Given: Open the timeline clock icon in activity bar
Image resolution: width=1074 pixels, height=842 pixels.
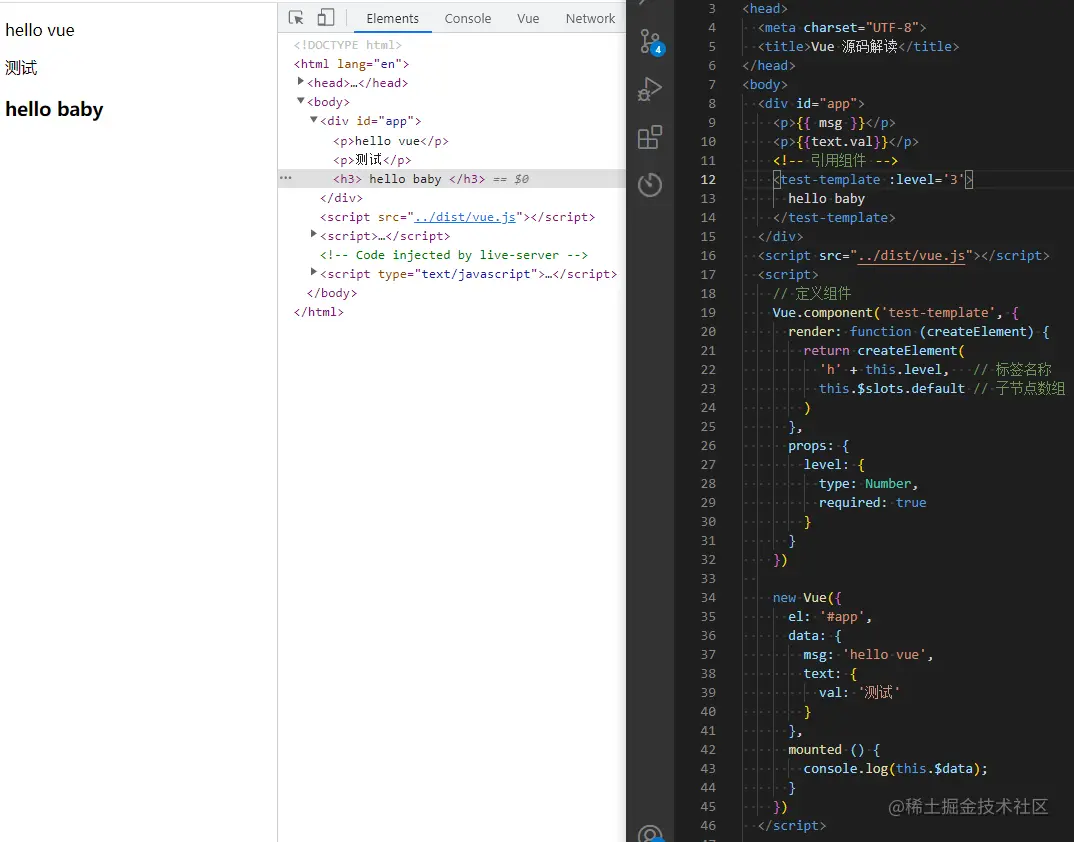Looking at the screenshot, I should point(650,184).
